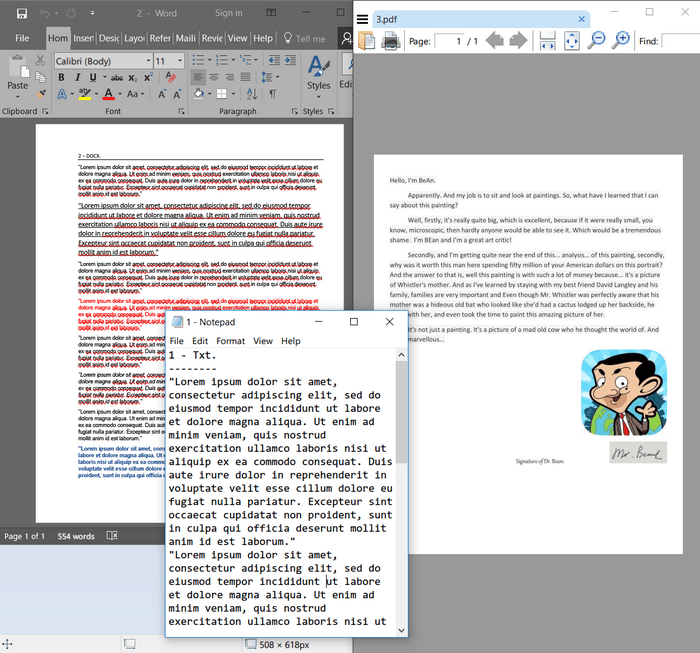Click the Print icon in the PDF viewer
This screenshot has width=700, height=653.
391,41
